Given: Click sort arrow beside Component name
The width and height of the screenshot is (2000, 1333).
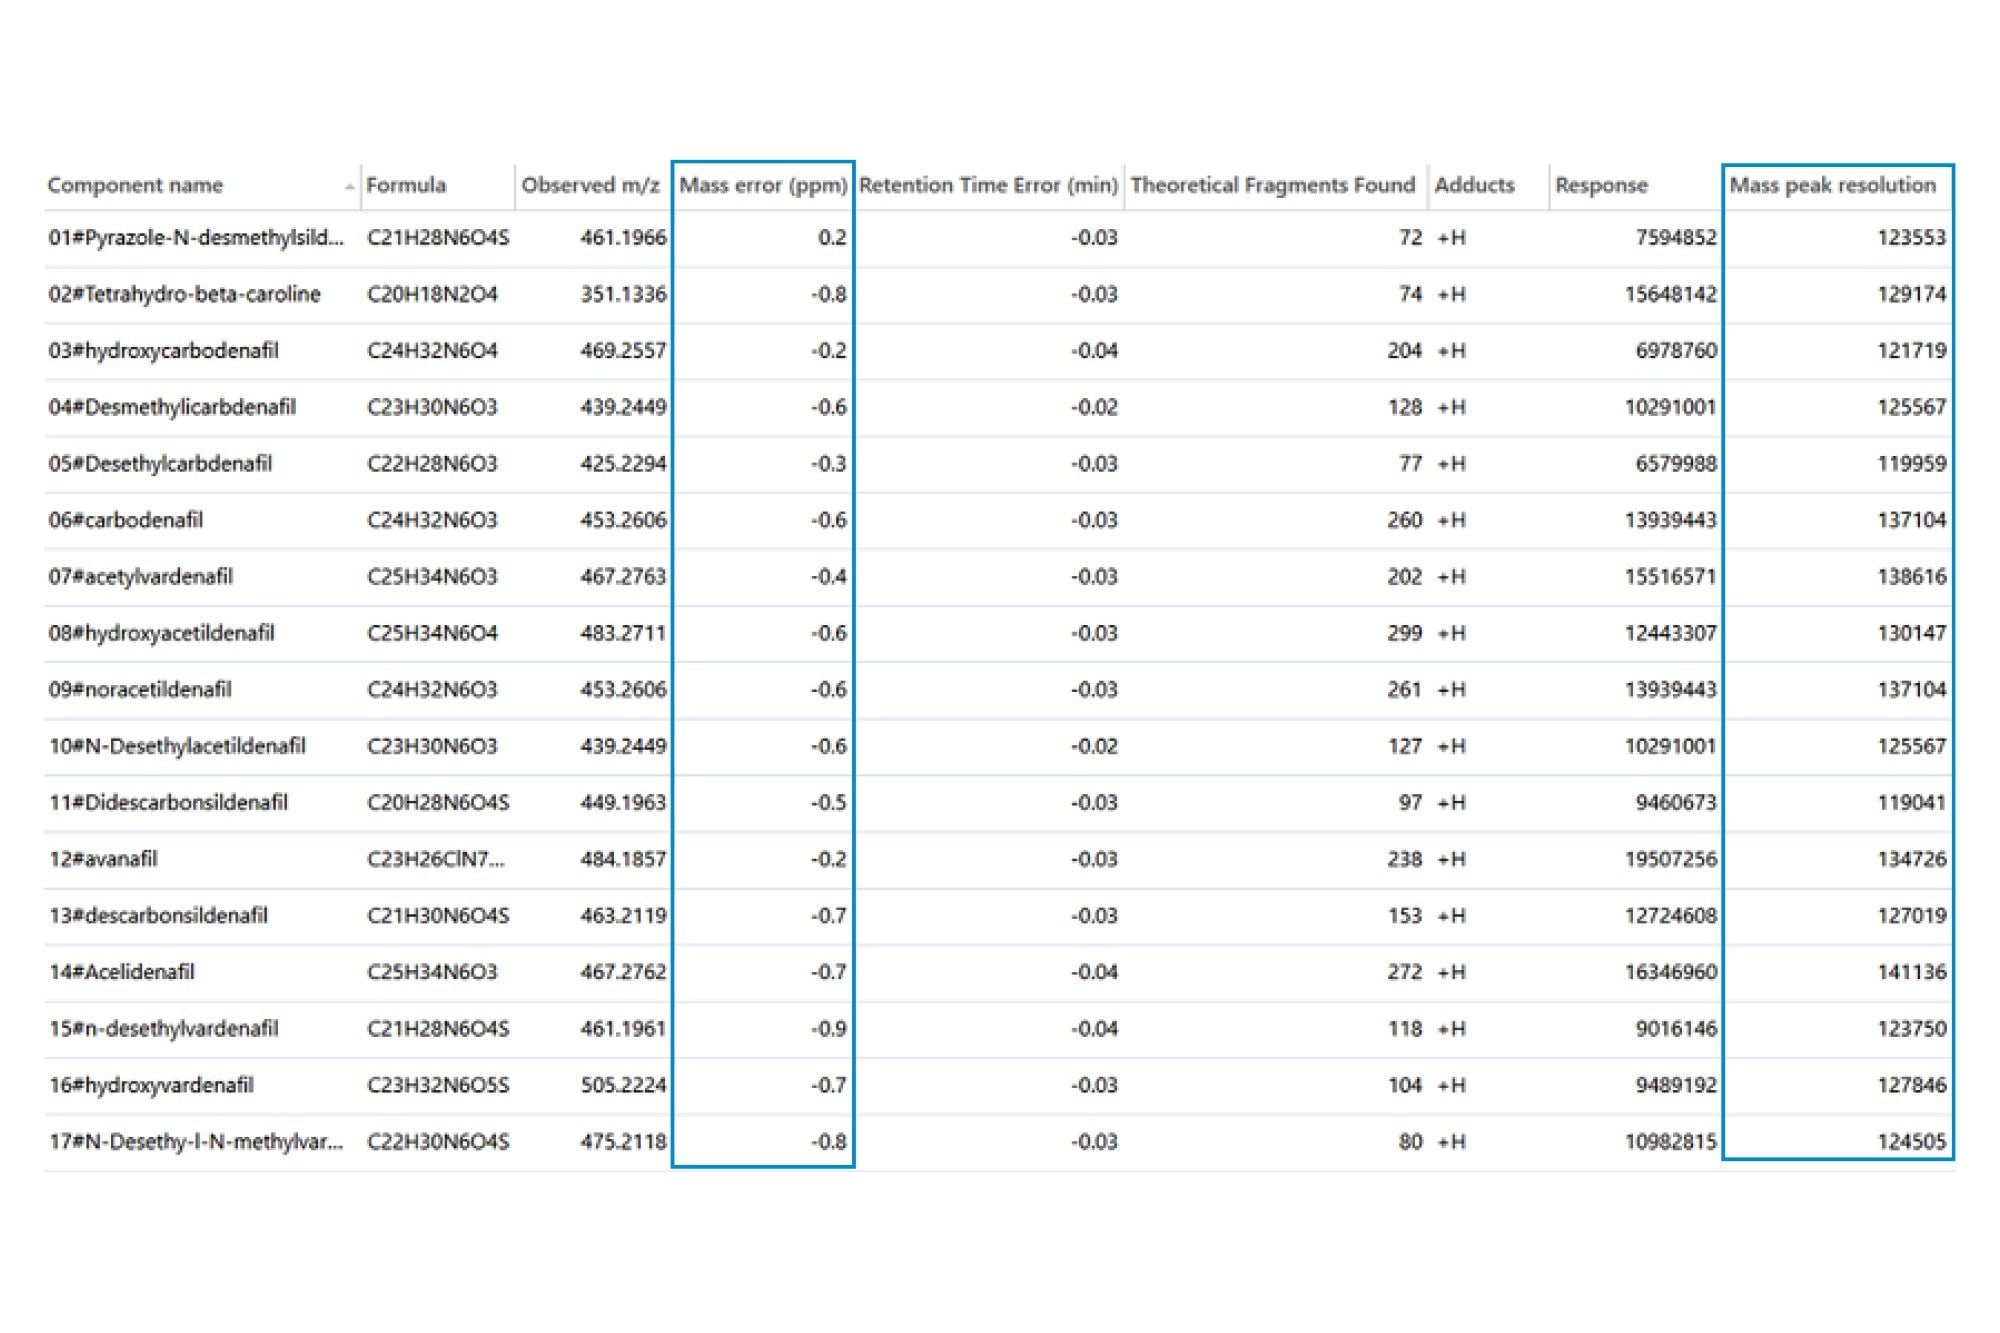Looking at the screenshot, I should (x=349, y=187).
